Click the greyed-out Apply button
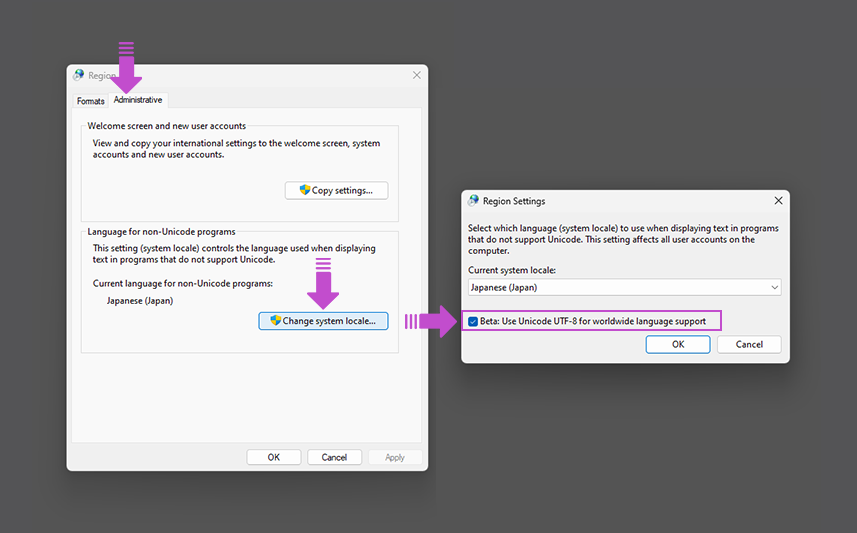The width and height of the screenshot is (857, 533). point(395,457)
